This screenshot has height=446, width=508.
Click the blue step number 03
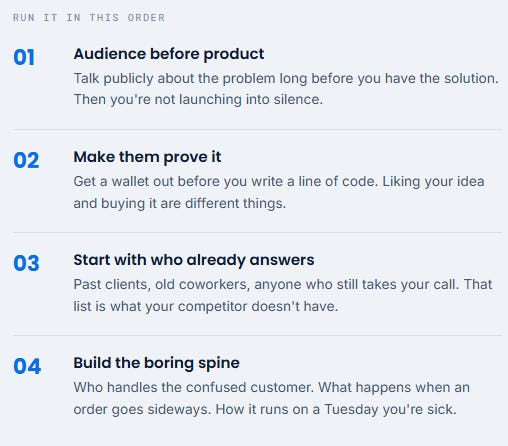click(x=26, y=263)
